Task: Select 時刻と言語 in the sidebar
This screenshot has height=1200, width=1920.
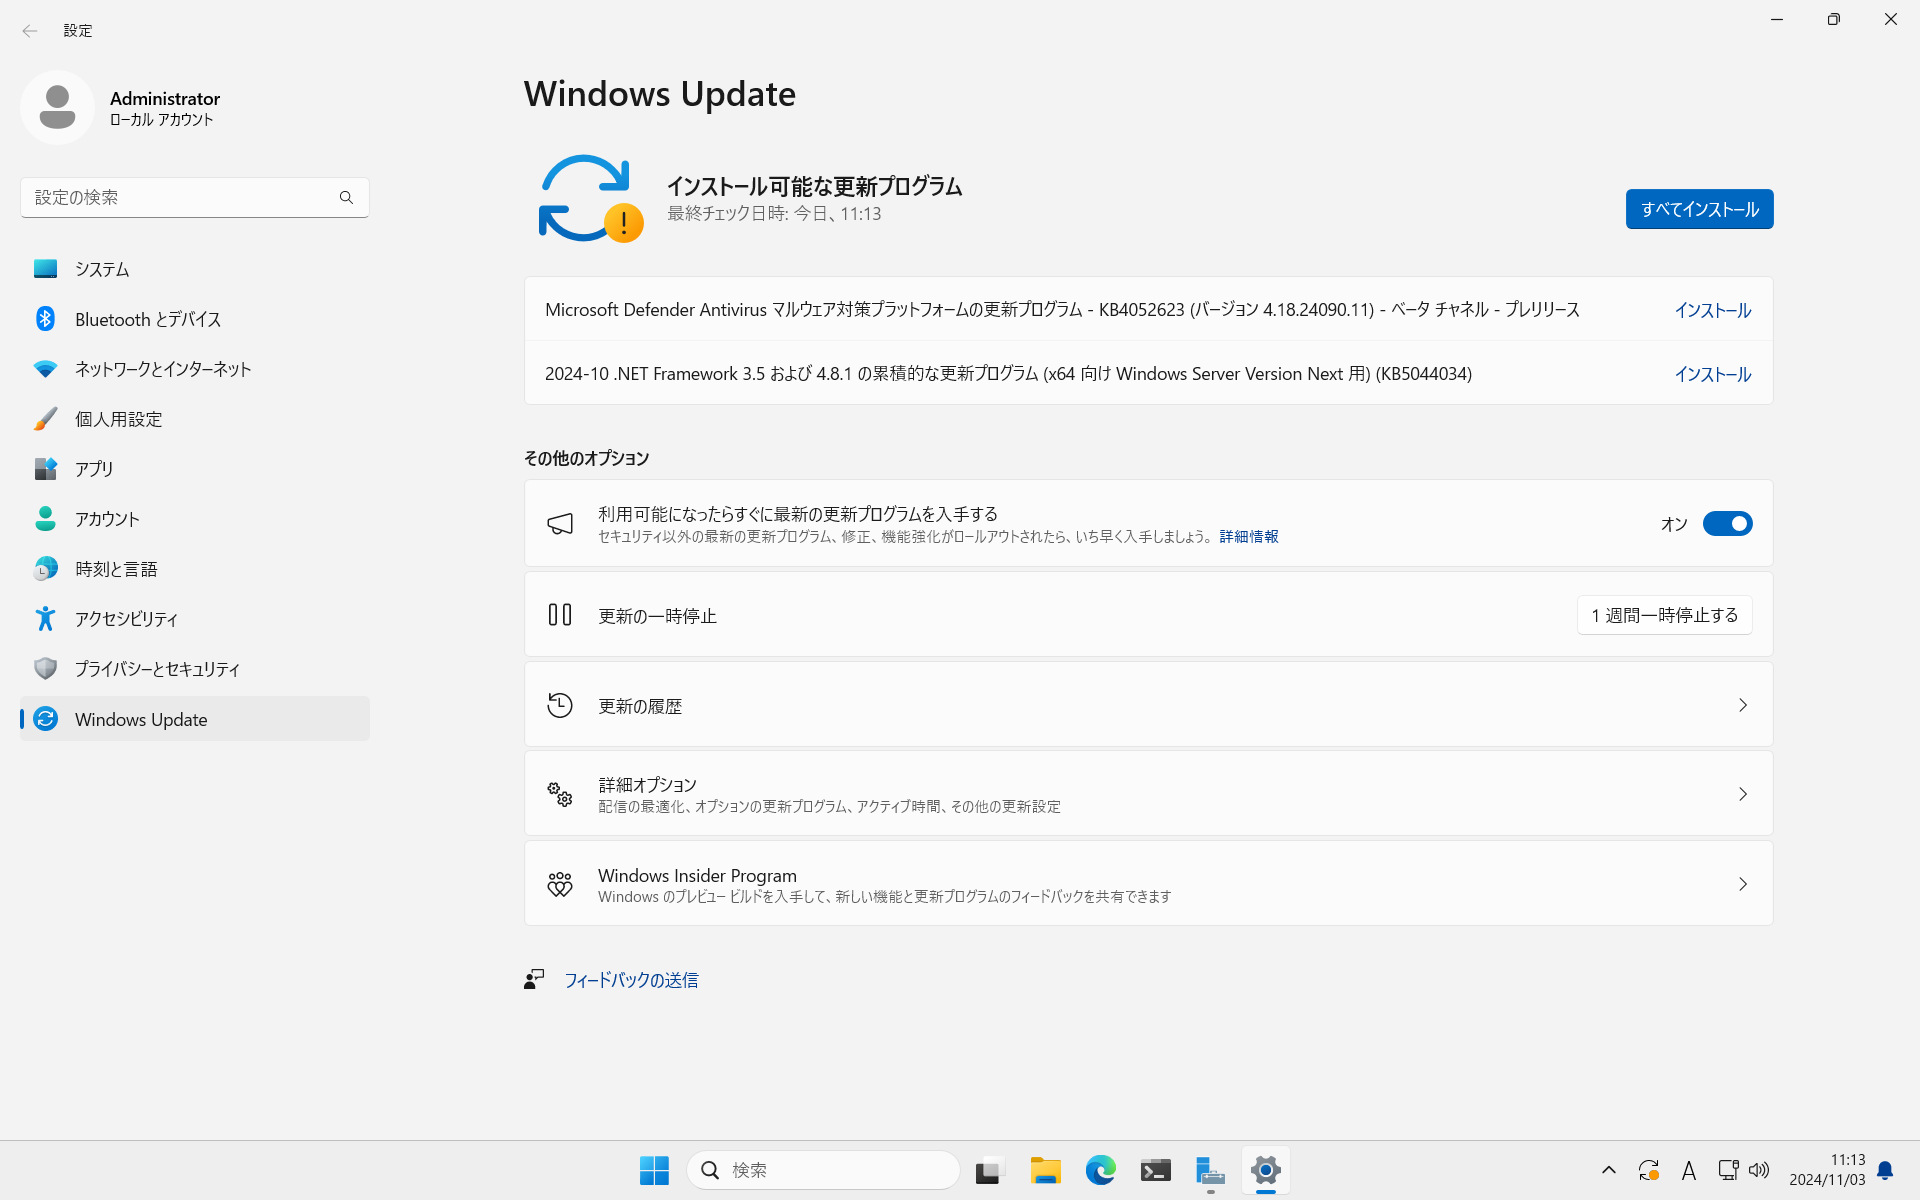Action: coord(116,569)
